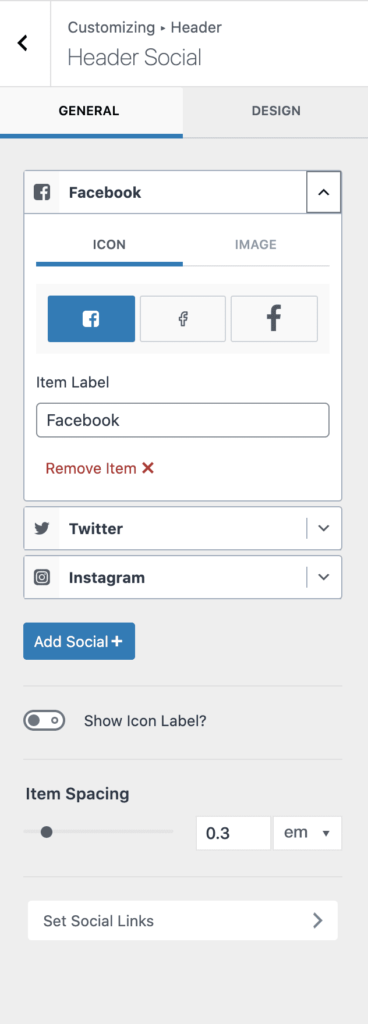Open the em unit dropdown
This screenshot has width=368, height=1024.
307,833
